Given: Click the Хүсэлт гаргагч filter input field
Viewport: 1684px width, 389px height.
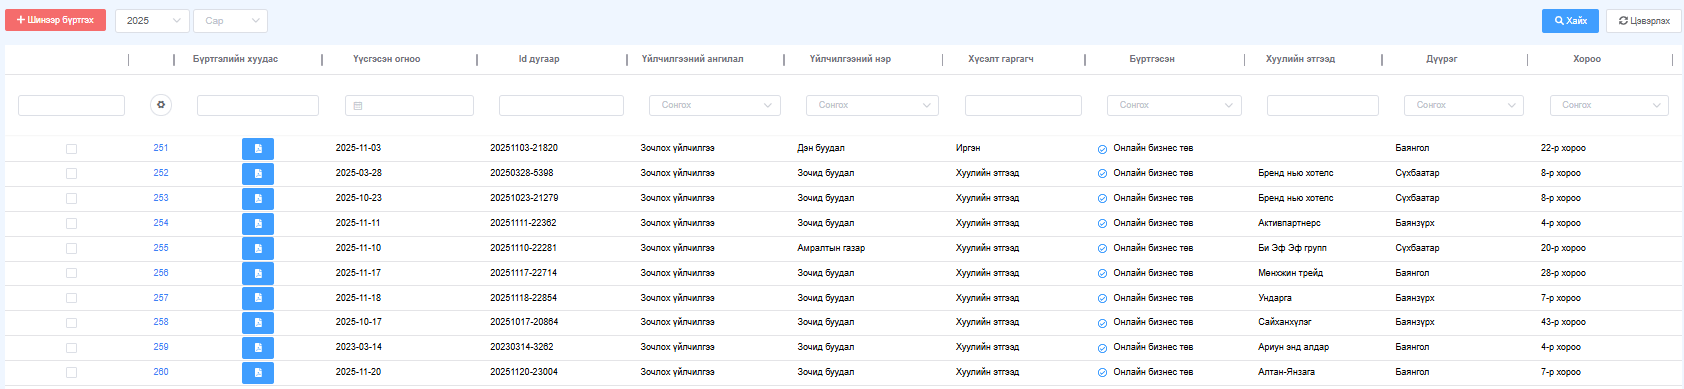Looking at the screenshot, I should pos(1023,105).
